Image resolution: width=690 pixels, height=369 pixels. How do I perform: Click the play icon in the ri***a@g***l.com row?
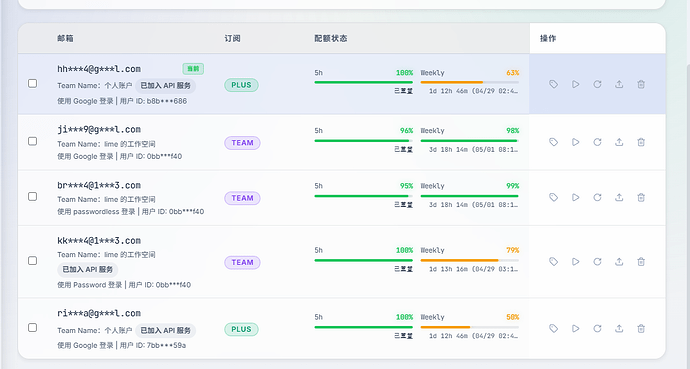click(x=575, y=329)
